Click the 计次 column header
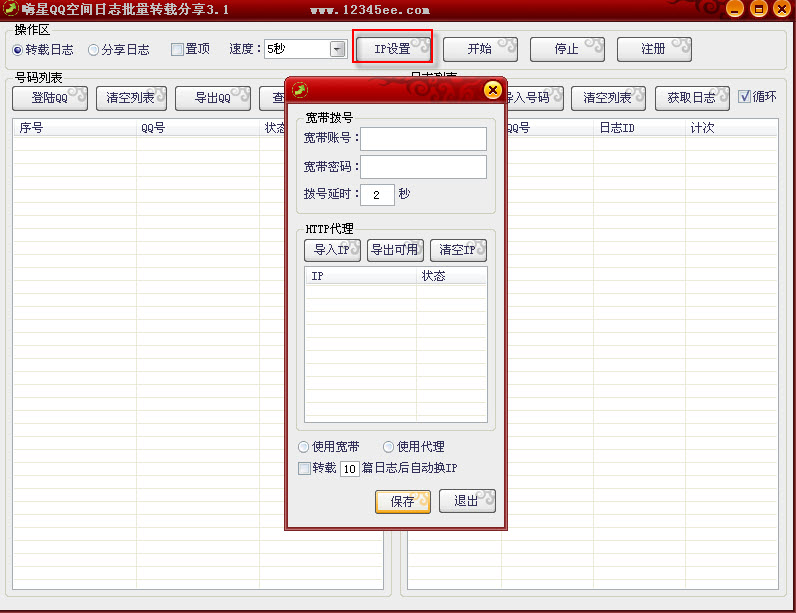 (731, 128)
